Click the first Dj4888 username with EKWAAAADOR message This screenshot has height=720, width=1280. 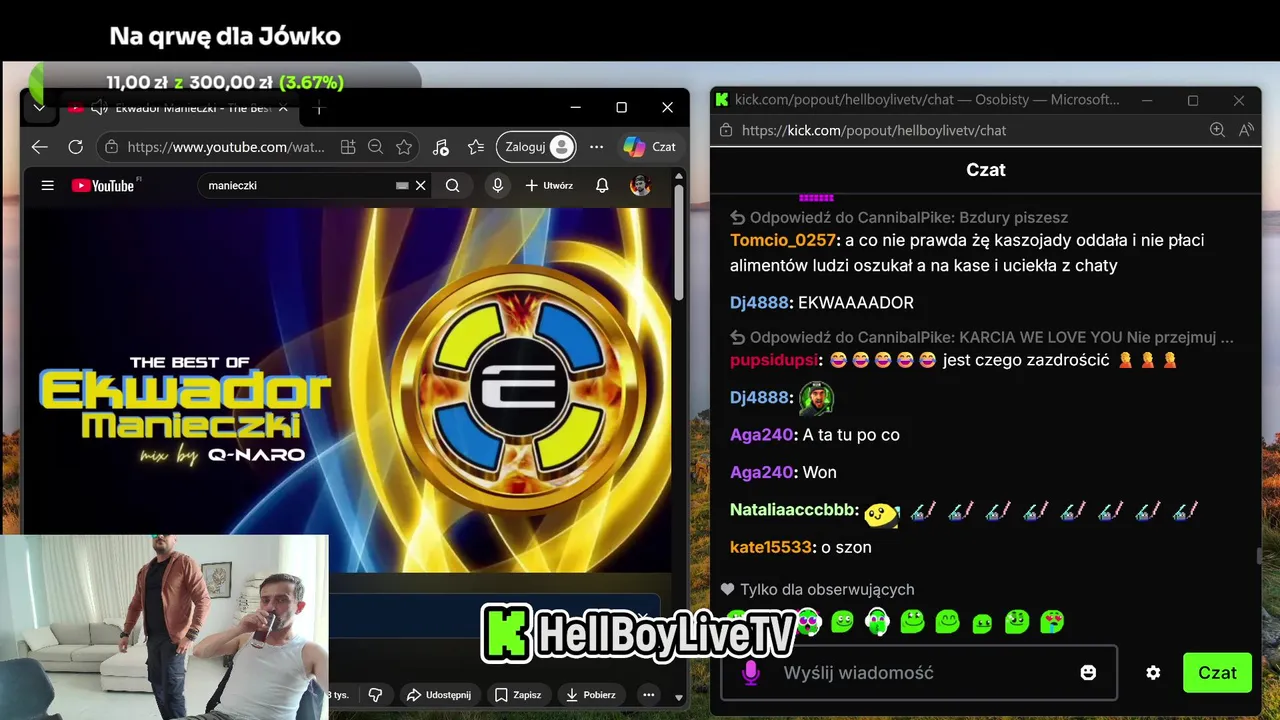pyautogui.click(x=759, y=302)
